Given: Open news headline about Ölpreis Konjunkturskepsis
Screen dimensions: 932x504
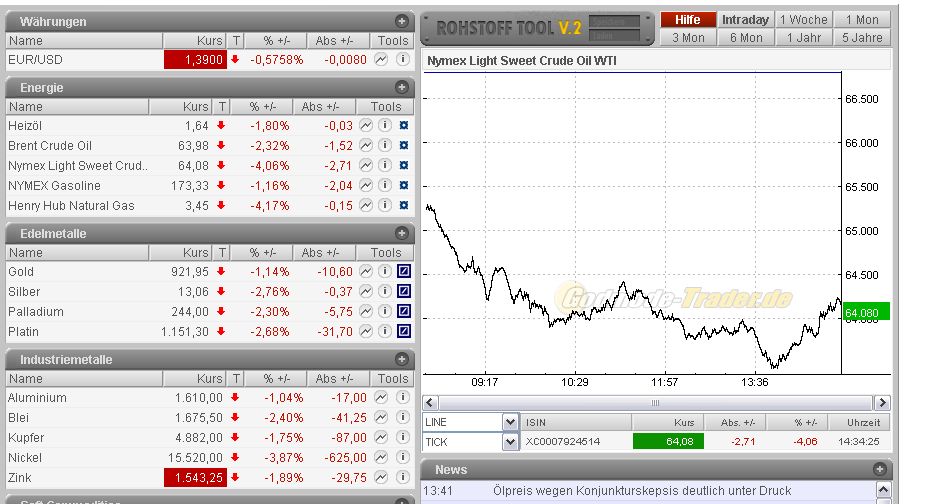Looking at the screenshot, I should click(x=642, y=491).
